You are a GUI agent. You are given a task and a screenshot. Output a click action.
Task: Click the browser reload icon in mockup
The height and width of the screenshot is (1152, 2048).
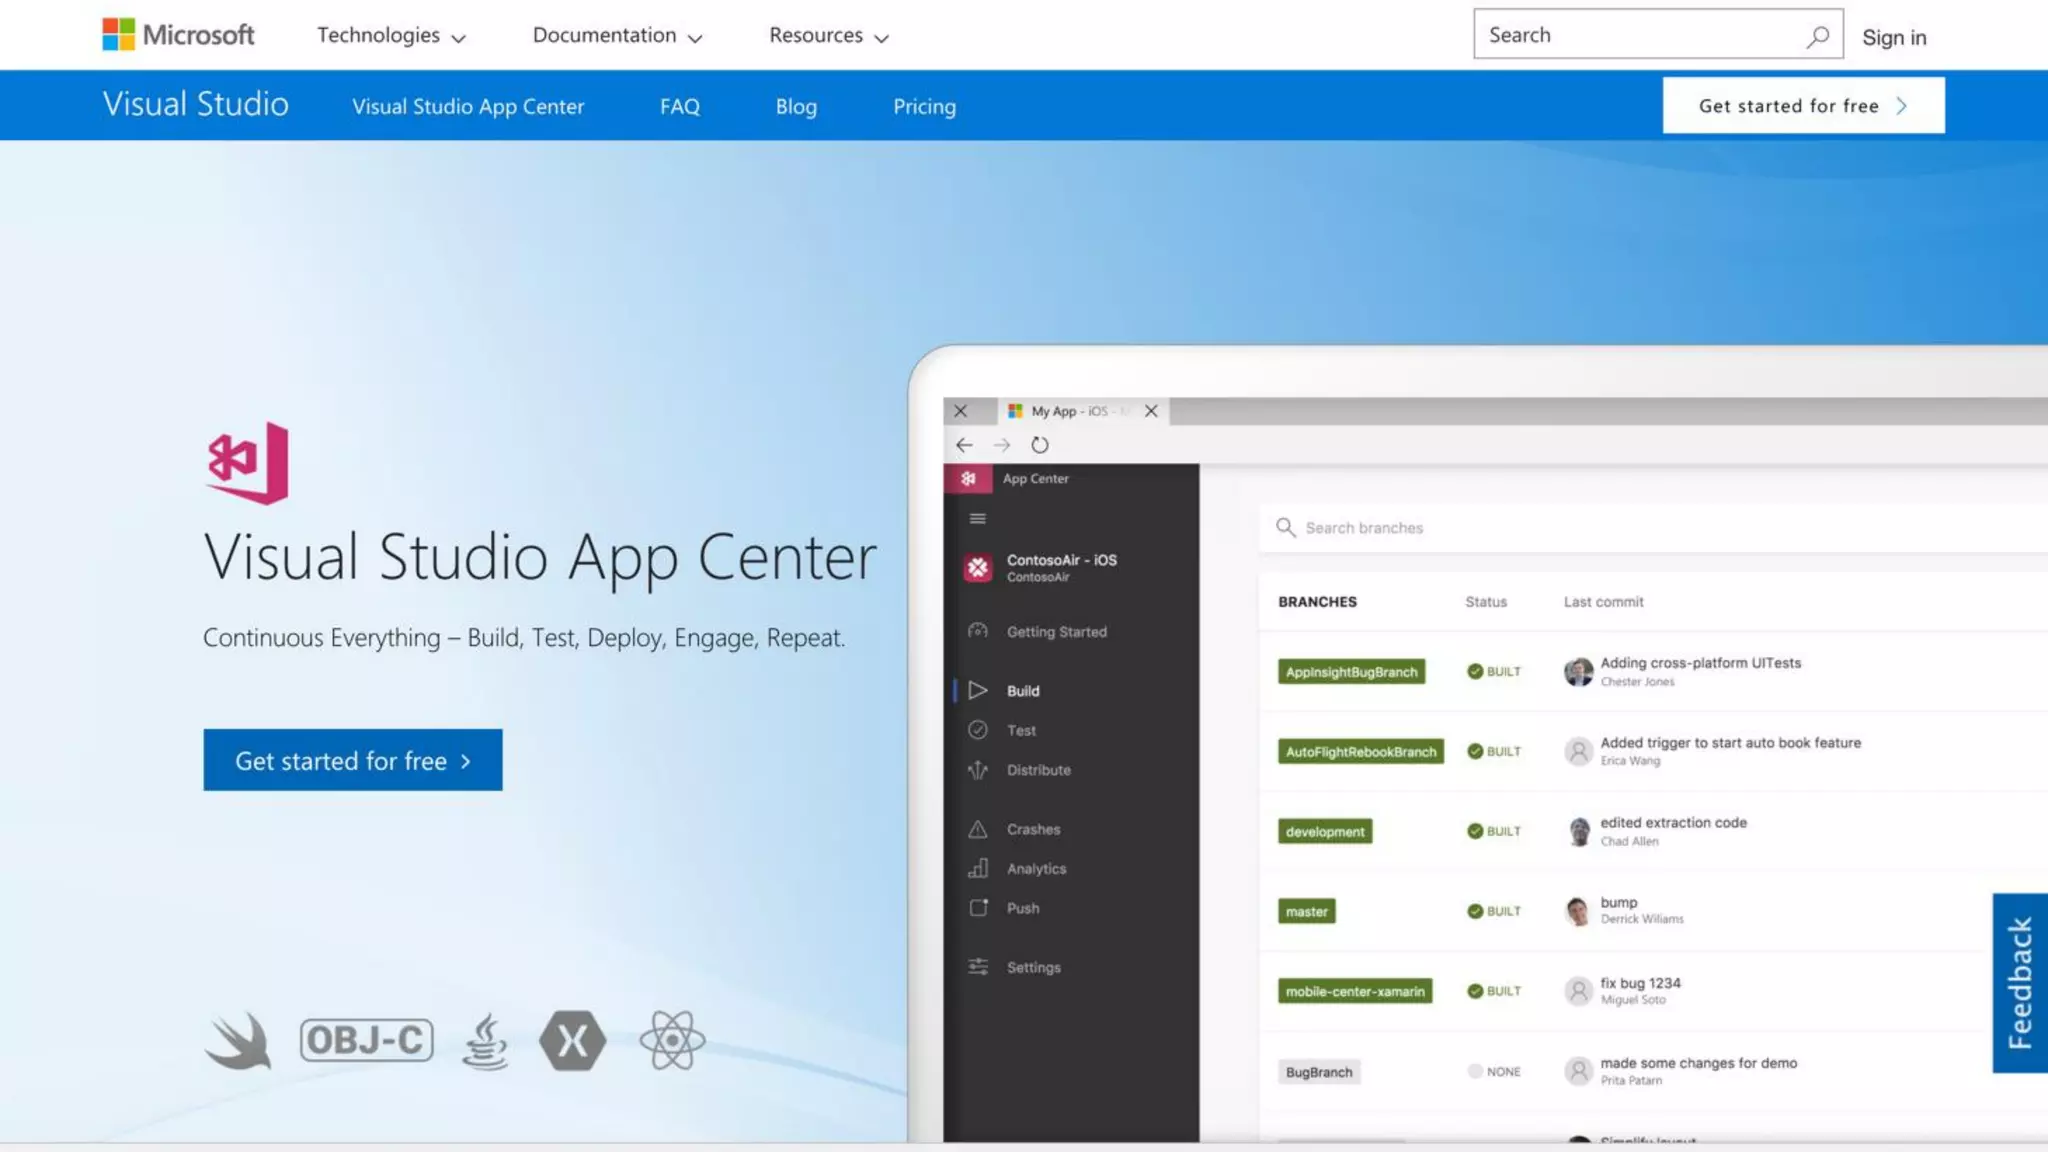(x=1040, y=445)
